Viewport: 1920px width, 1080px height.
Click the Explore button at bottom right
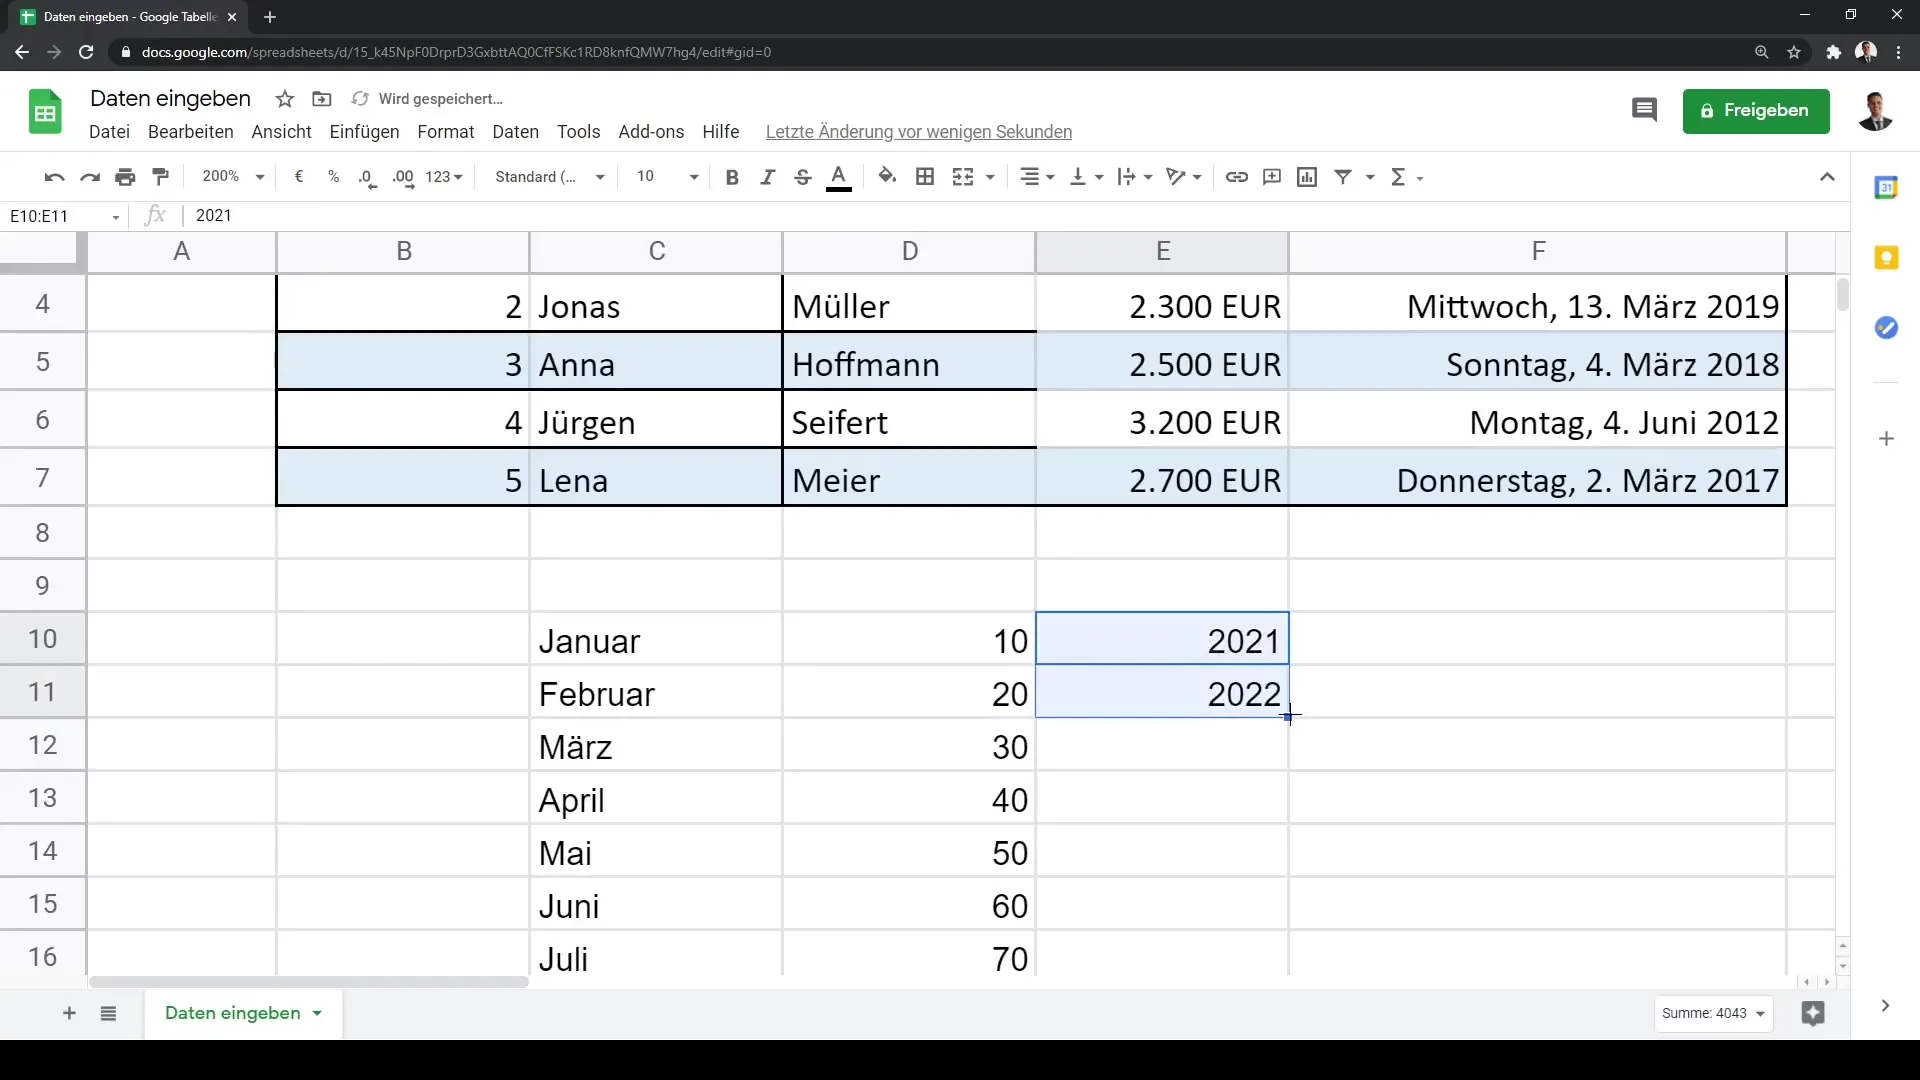pyautogui.click(x=1813, y=1014)
